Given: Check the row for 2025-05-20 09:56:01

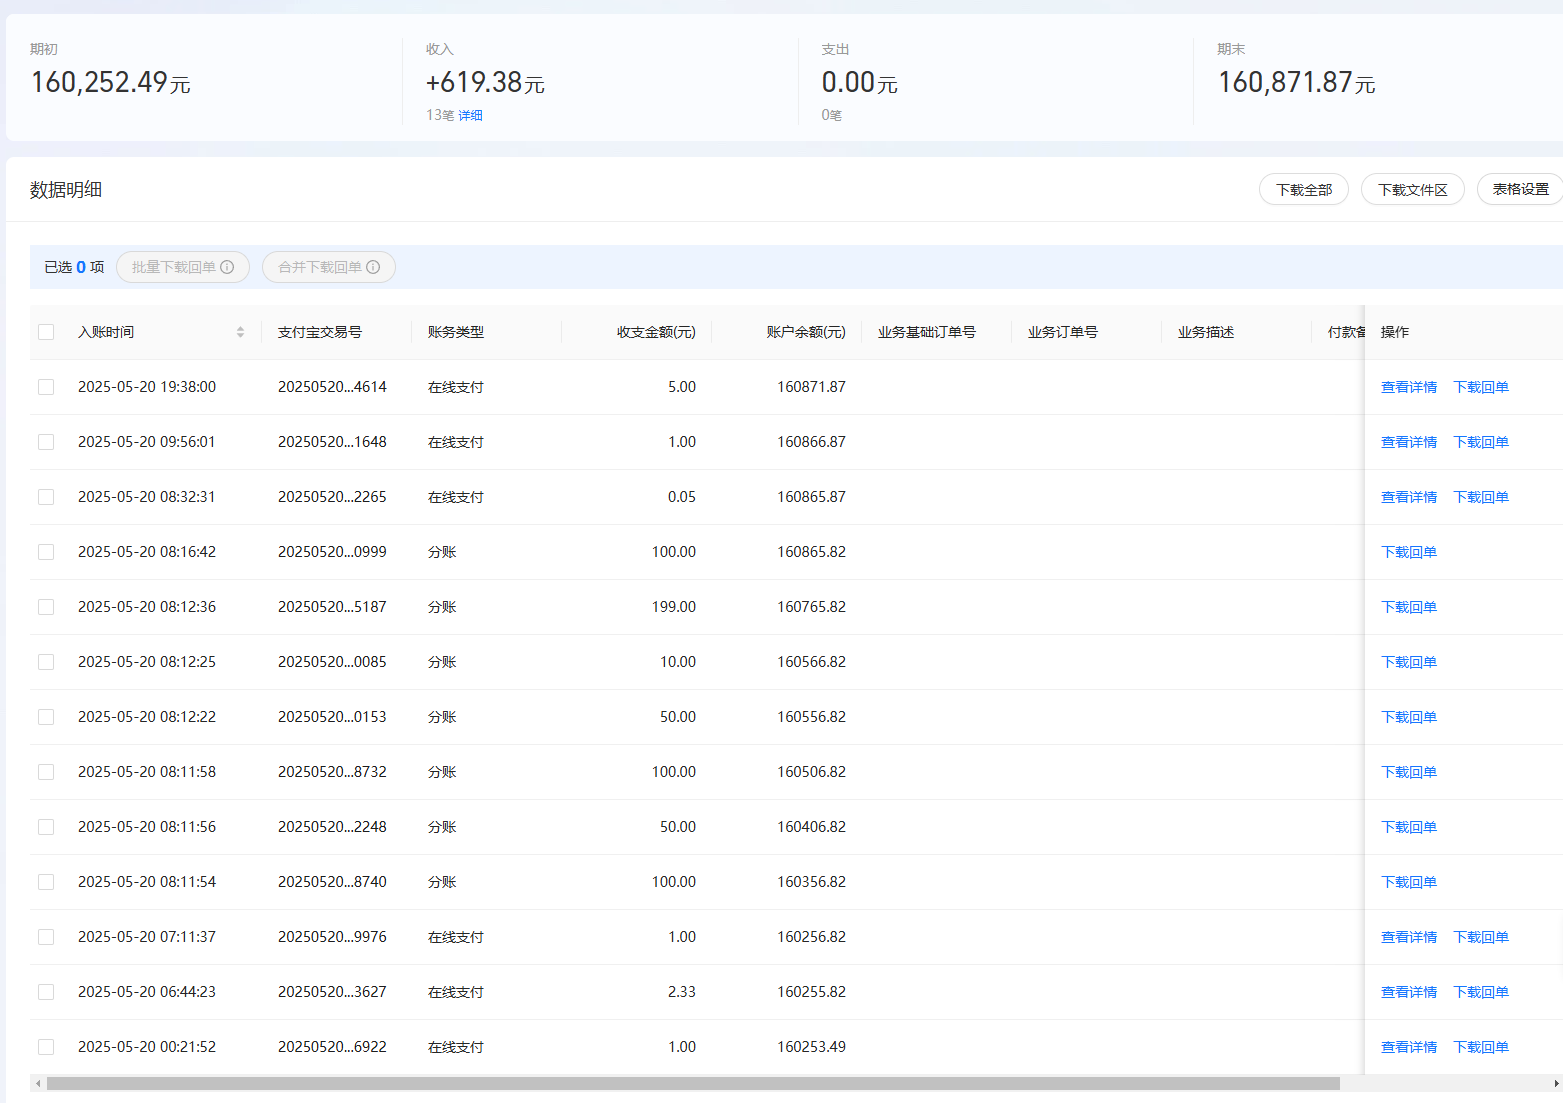Looking at the screenshot, I should pyautogui.click(x=46, y=442).
